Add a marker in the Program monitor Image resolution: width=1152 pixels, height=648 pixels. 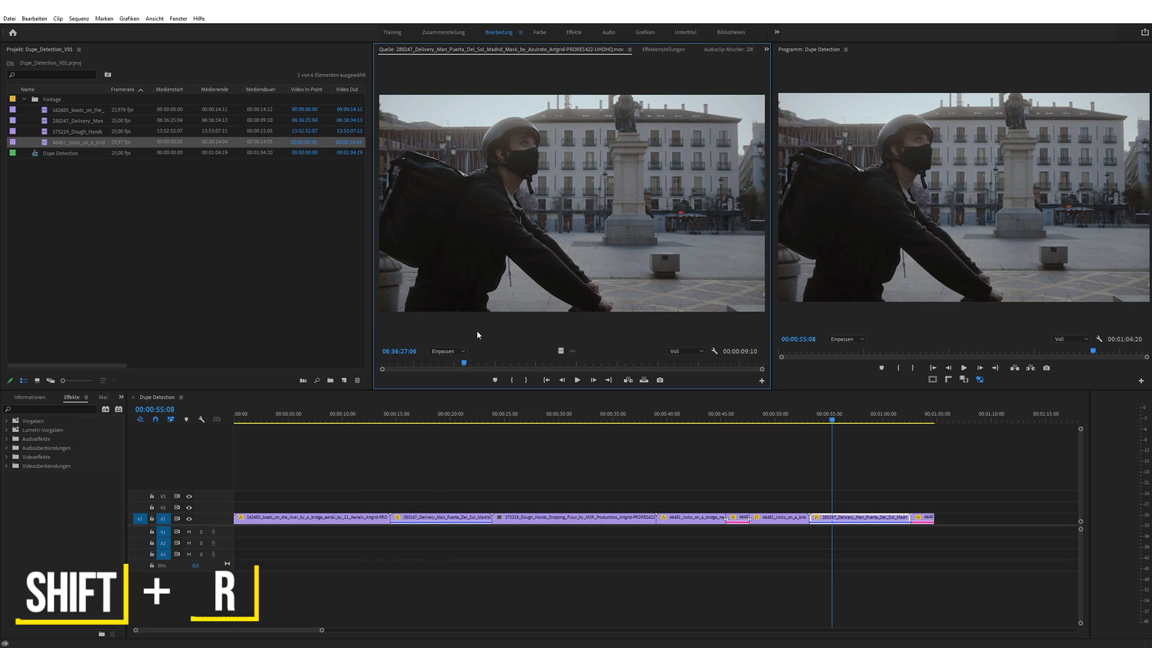[881, 368]
